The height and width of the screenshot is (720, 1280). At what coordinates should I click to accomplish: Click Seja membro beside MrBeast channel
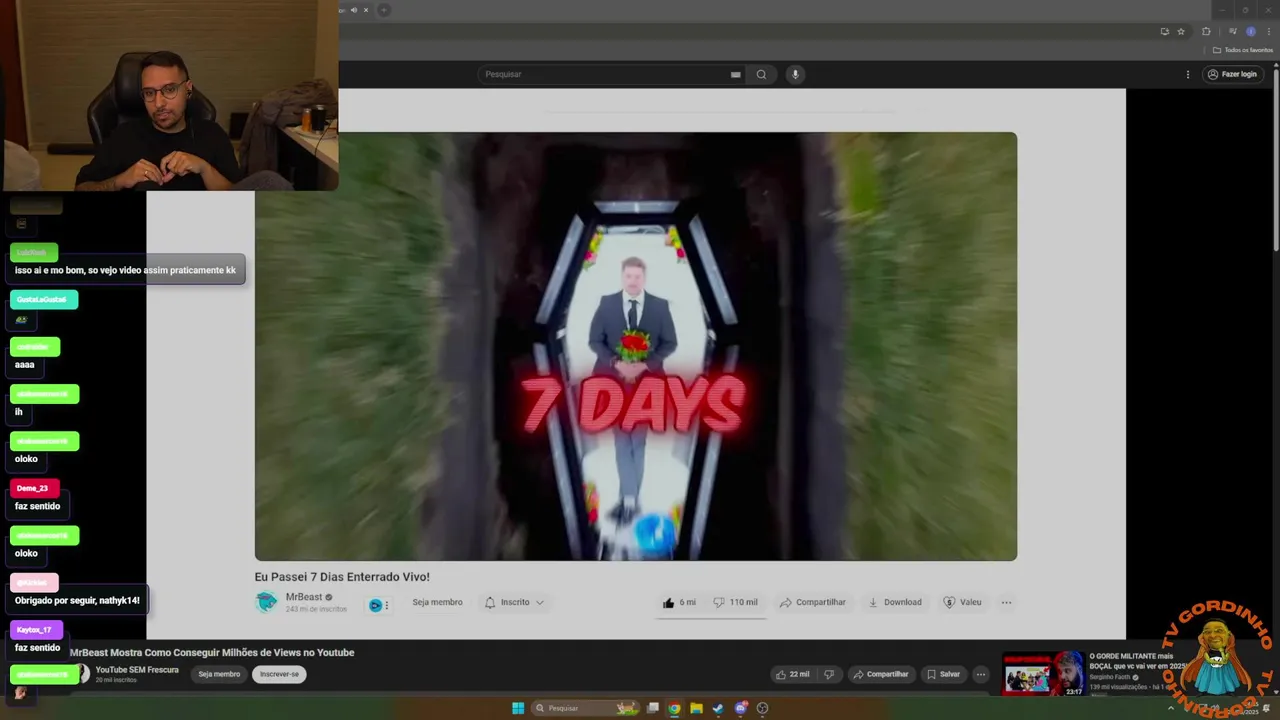click(x=437, y=602)
